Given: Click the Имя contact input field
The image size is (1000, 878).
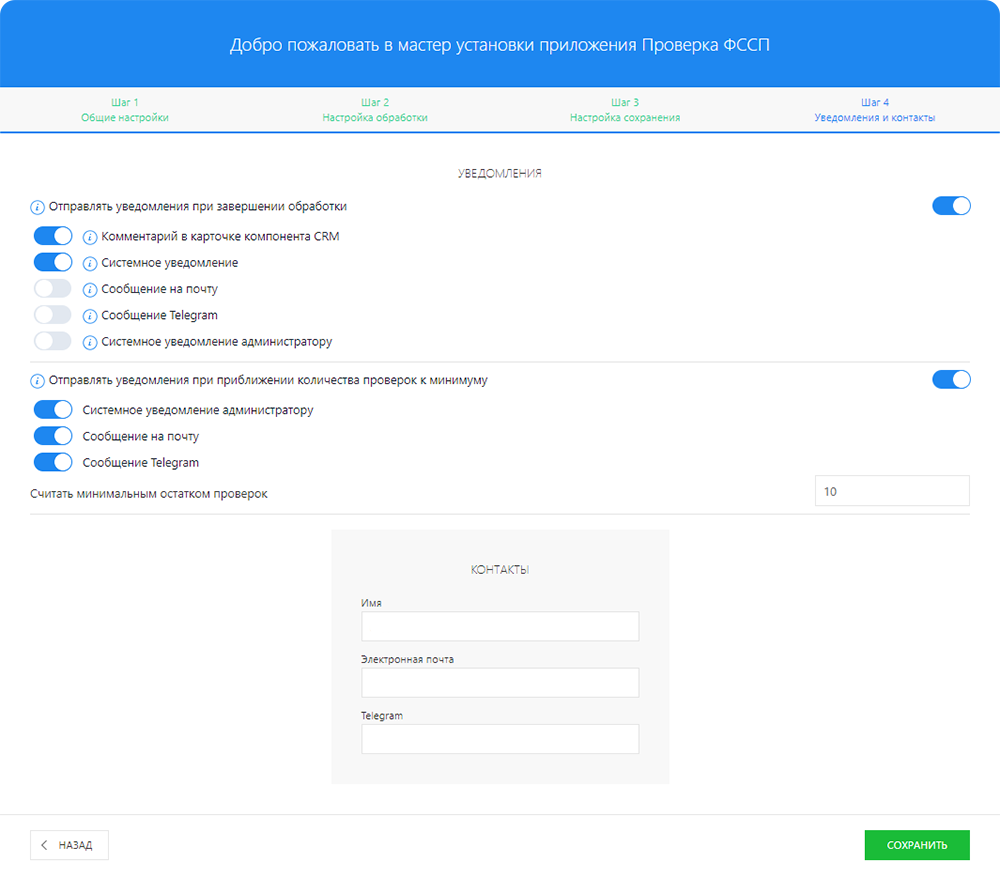Looking at the screenshot, I should pos(500,626).
